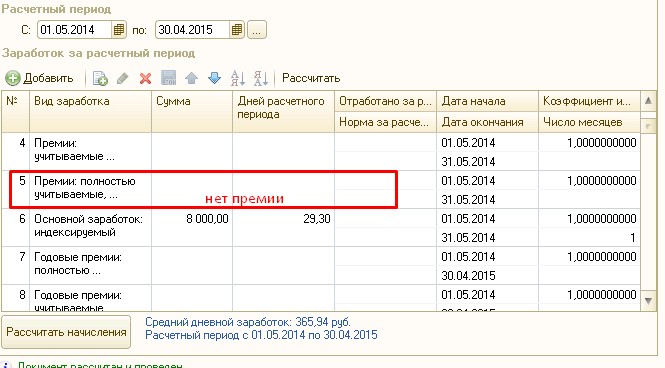Click the ellipsis period selection button

(257, 30)
